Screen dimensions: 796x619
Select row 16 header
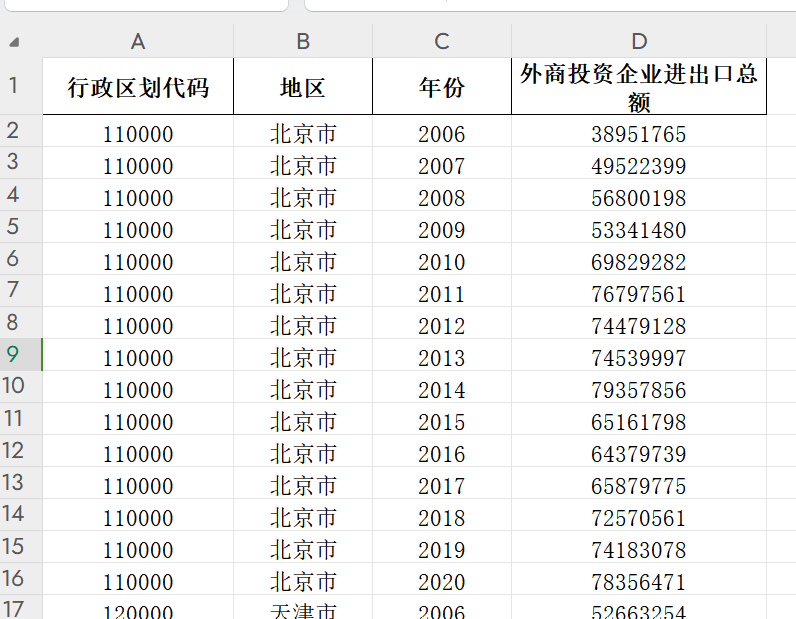[21, 578]
